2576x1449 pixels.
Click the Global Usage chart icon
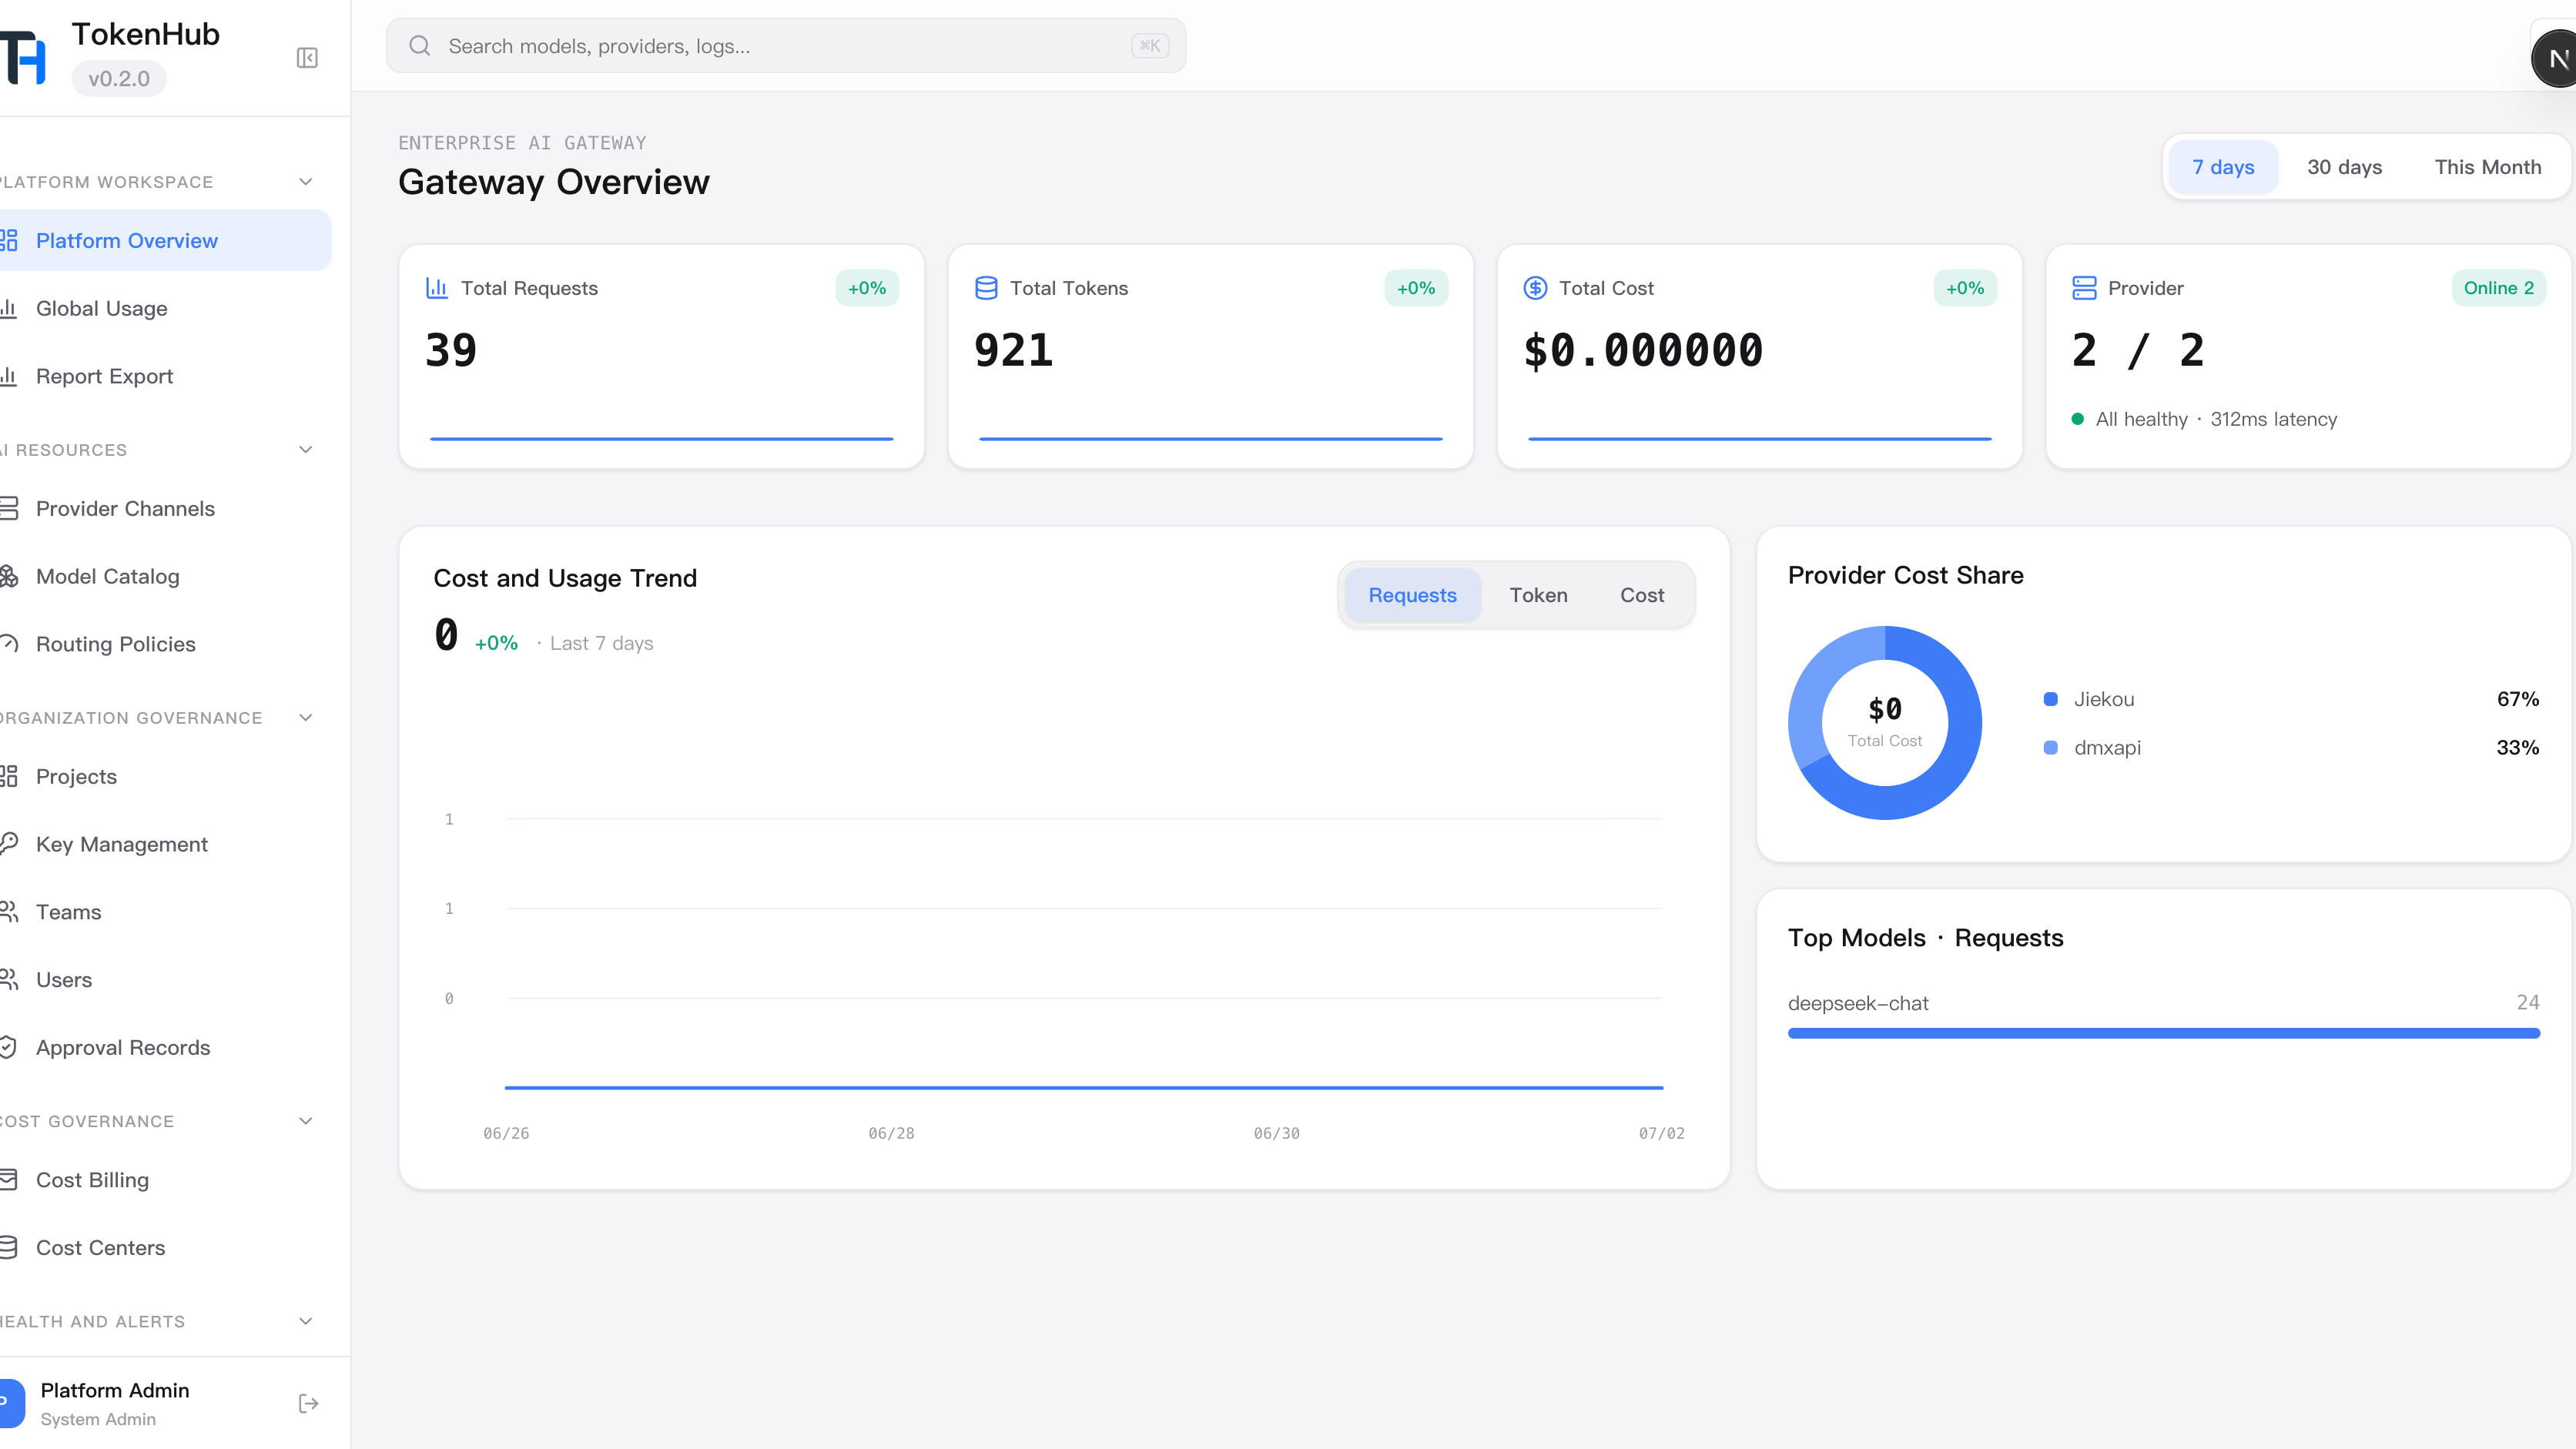[9, 309]
